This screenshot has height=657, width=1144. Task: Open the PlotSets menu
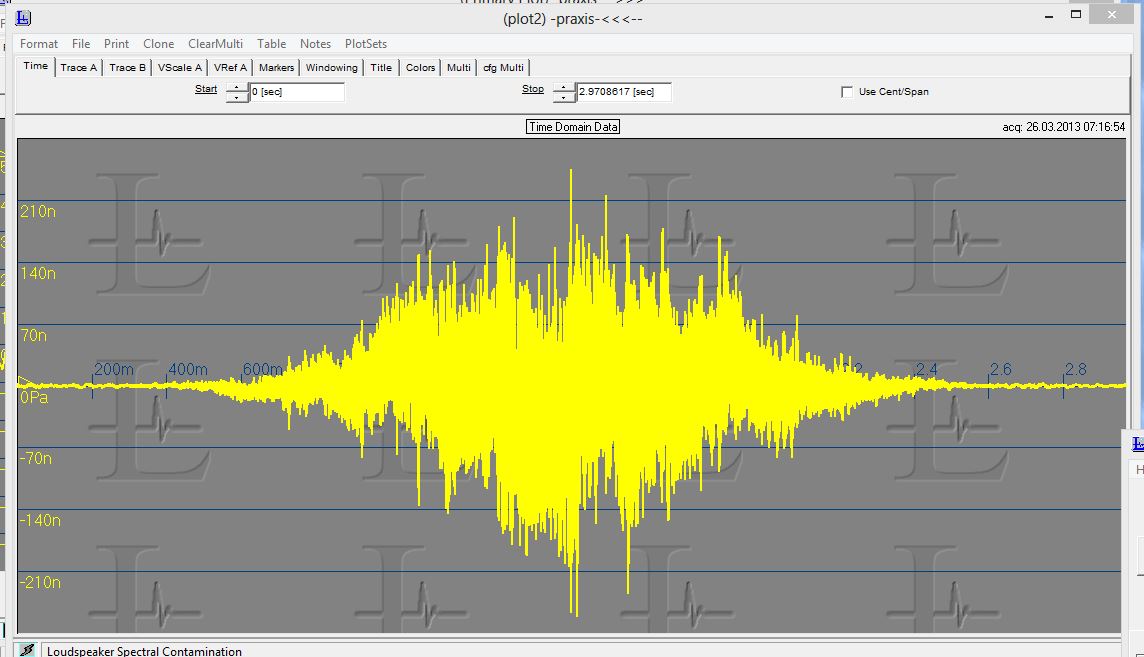point(366,44)
